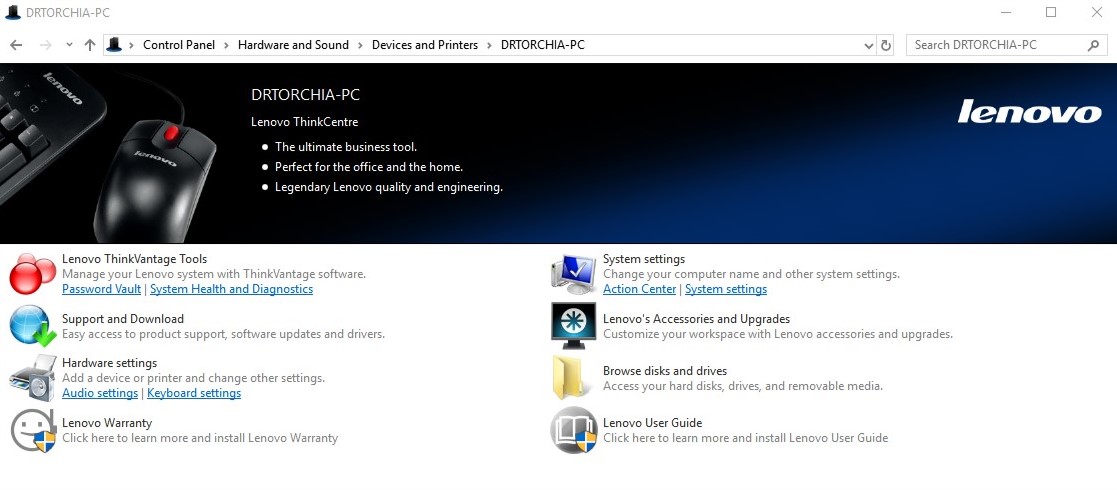Open the recent locations dropdown arrow

coord(69,45)
